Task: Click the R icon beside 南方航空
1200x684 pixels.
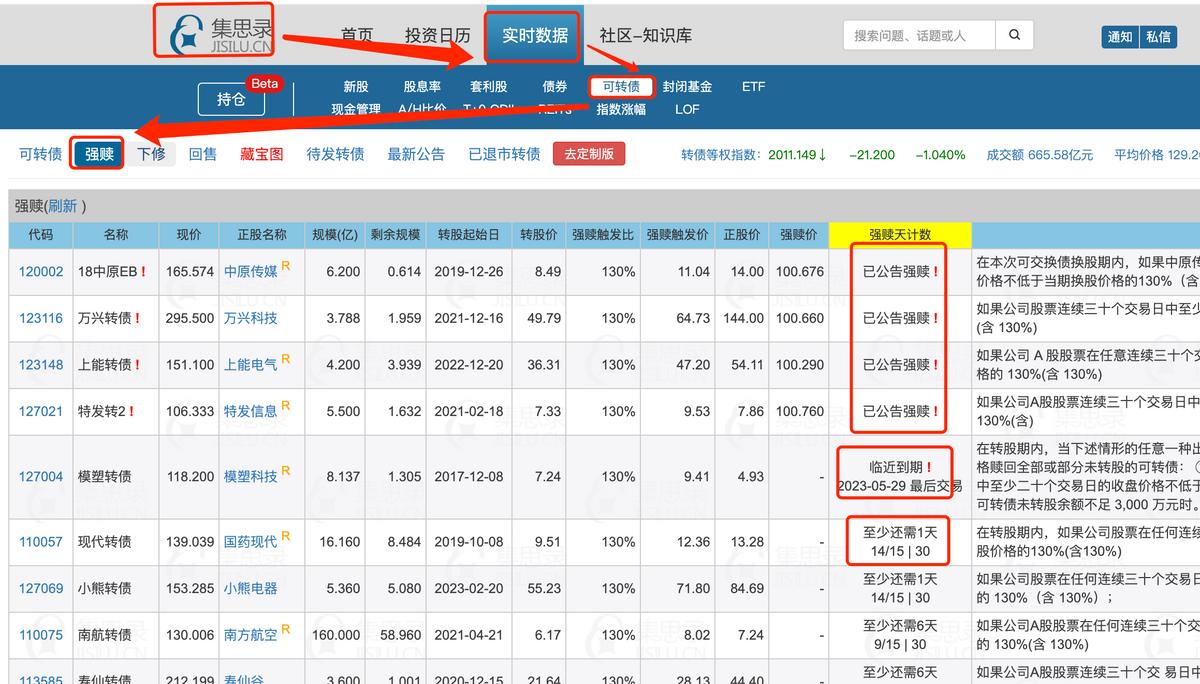Action: (284, 629)
